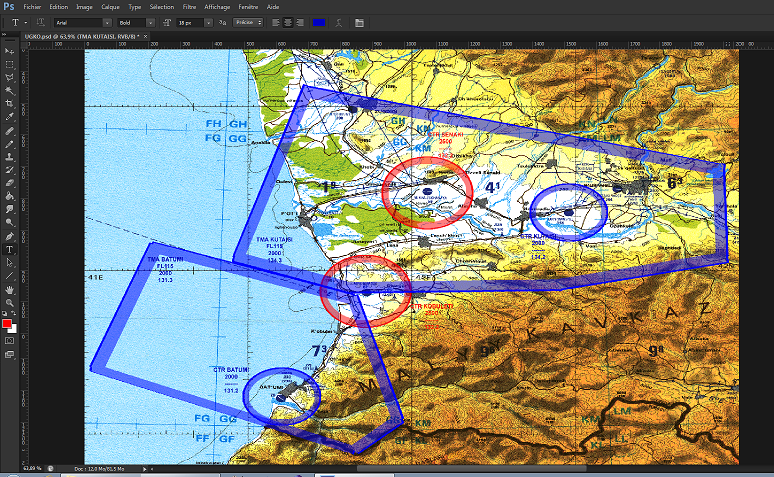Toggle Quick Mask mode
Image resolution: width=774 pixels, height=477 pixels.
click(9, 341)
